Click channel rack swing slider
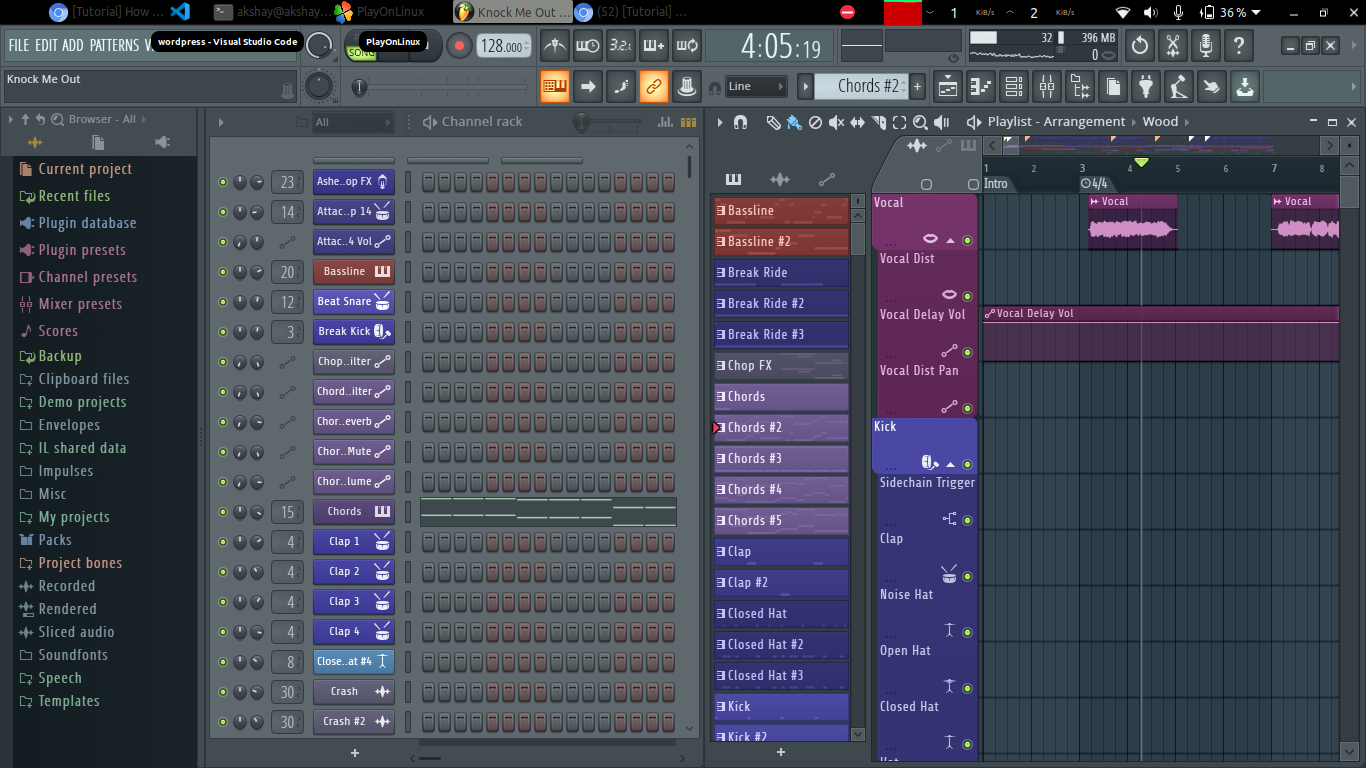Screen dimensions: 1366x768 [609, 122]
